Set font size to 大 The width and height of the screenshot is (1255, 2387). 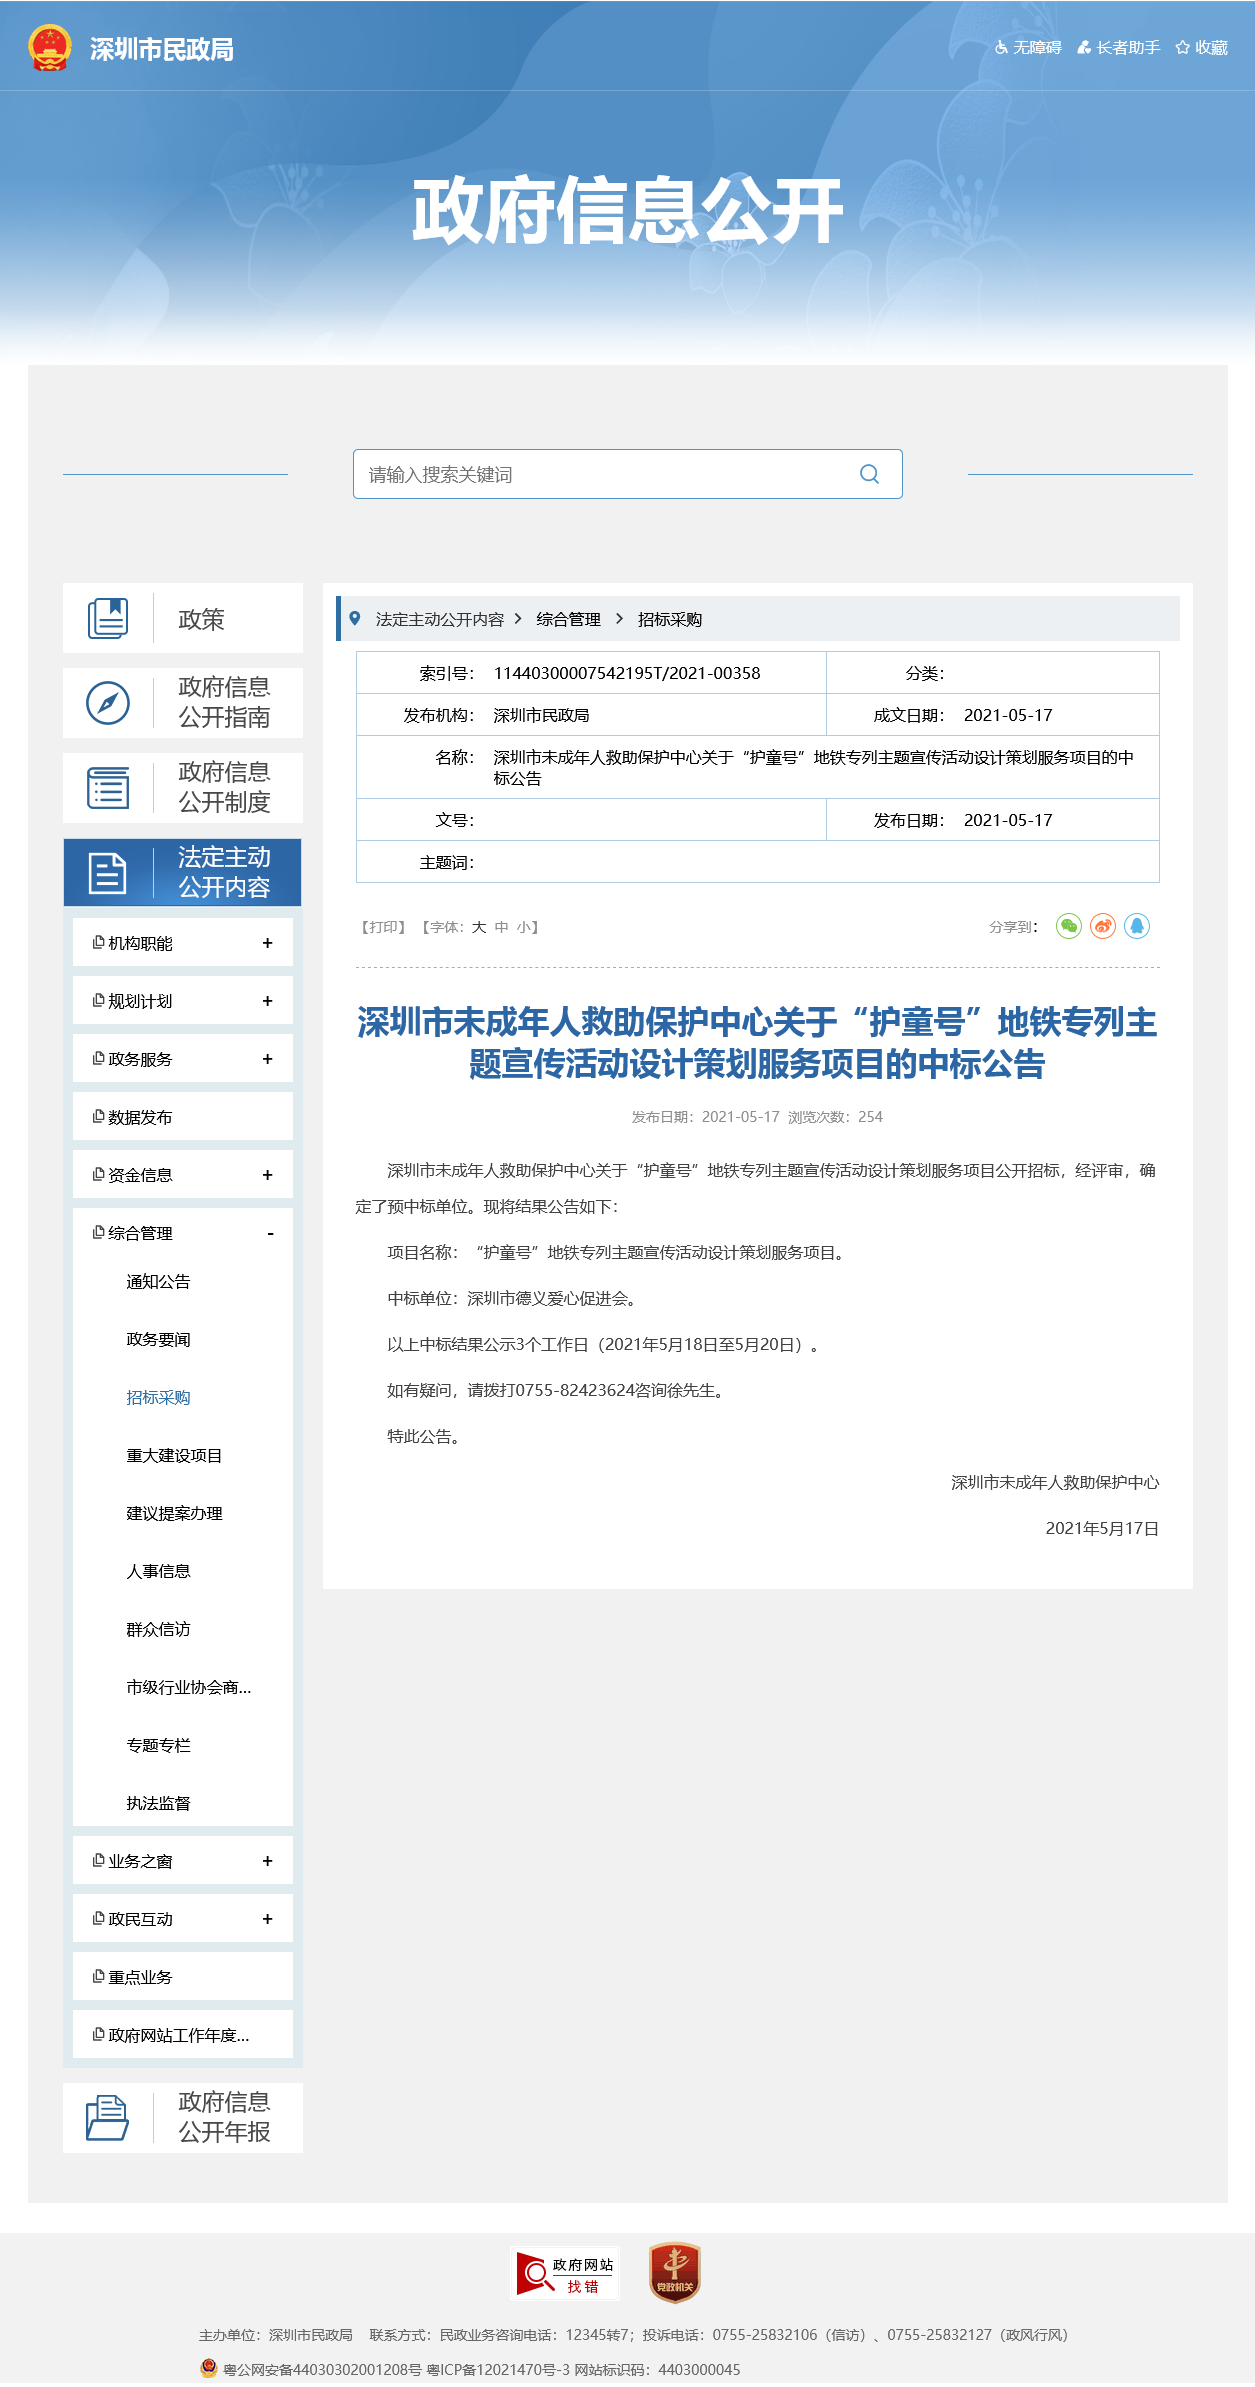click(x=479, y=927)
